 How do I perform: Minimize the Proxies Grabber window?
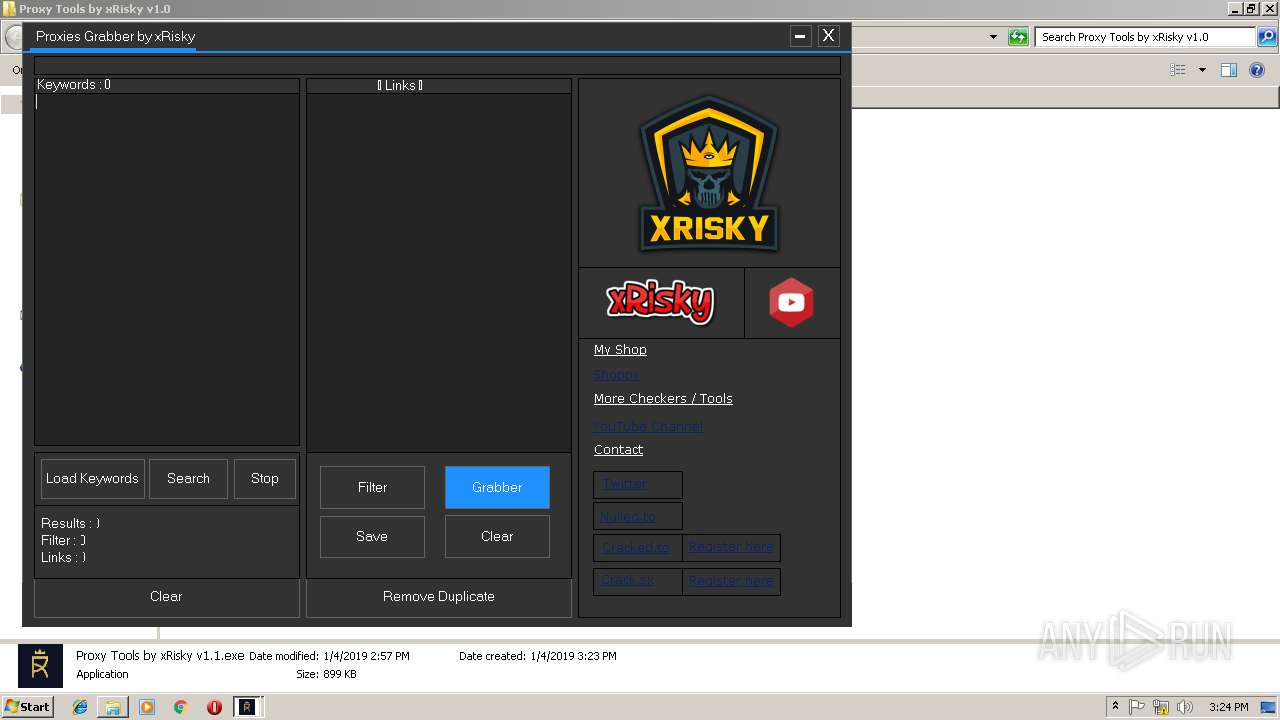point(800,36)
